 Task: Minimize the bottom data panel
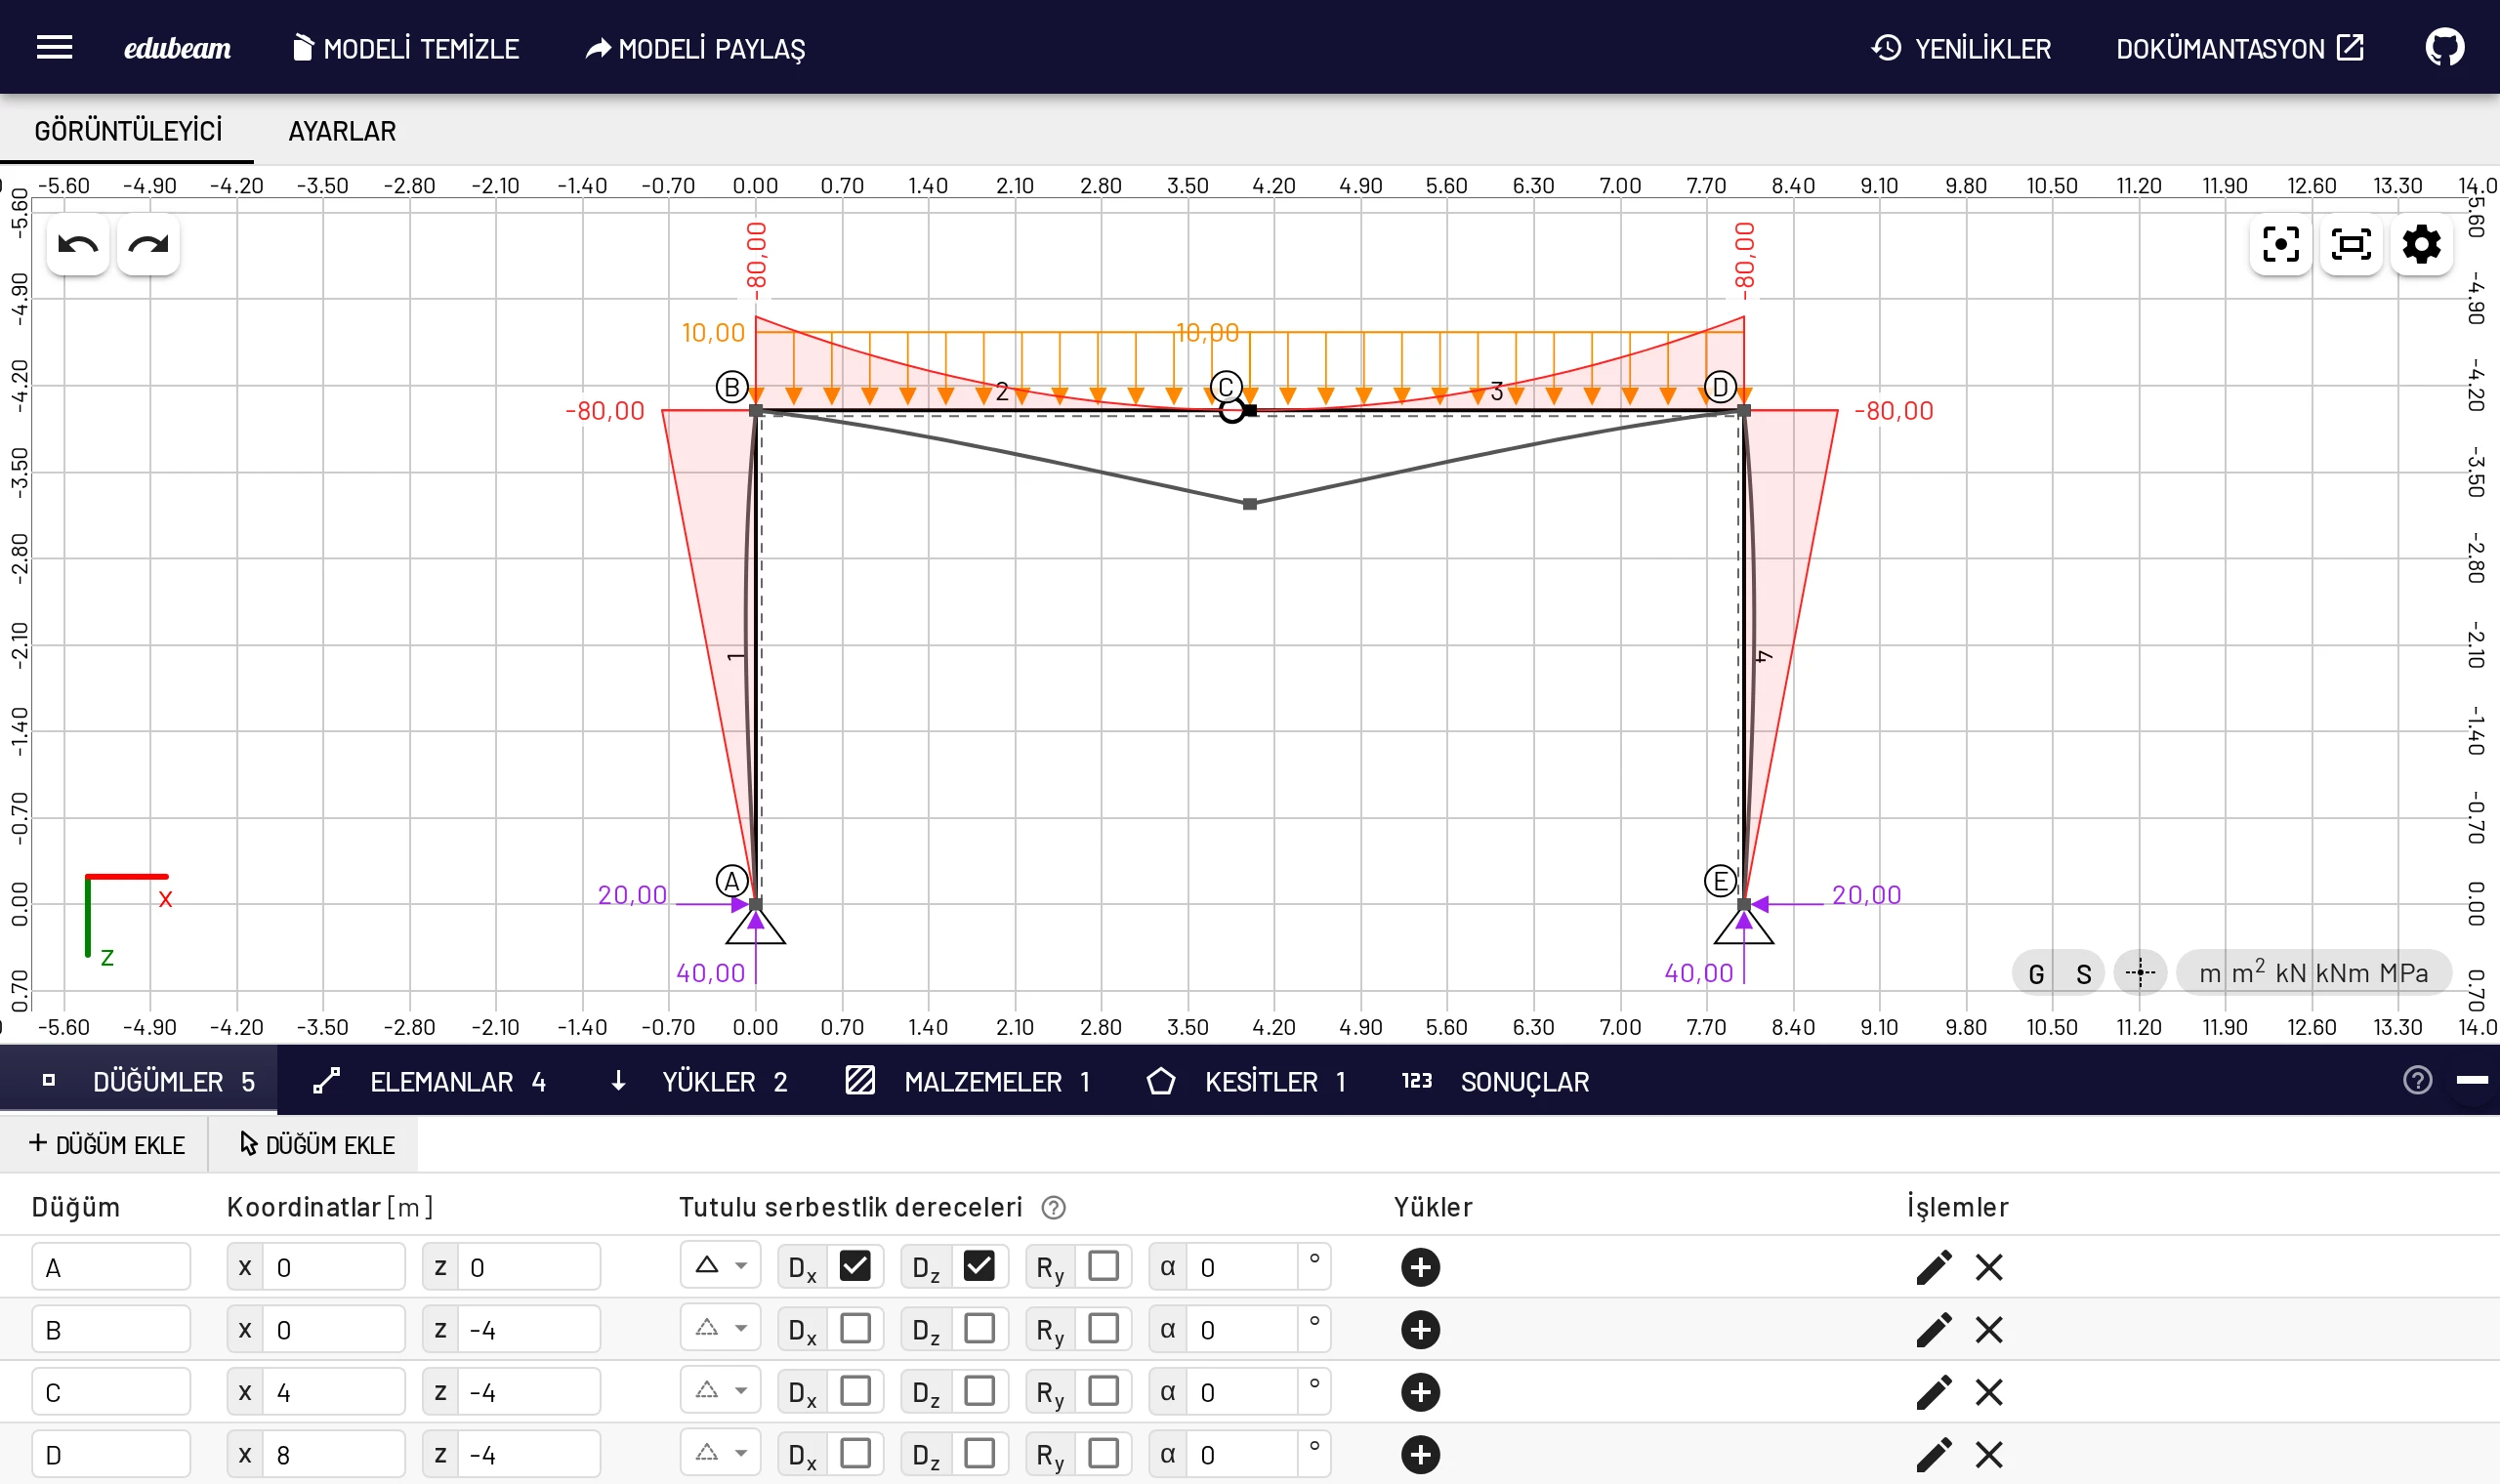tap(2471, 1080)
